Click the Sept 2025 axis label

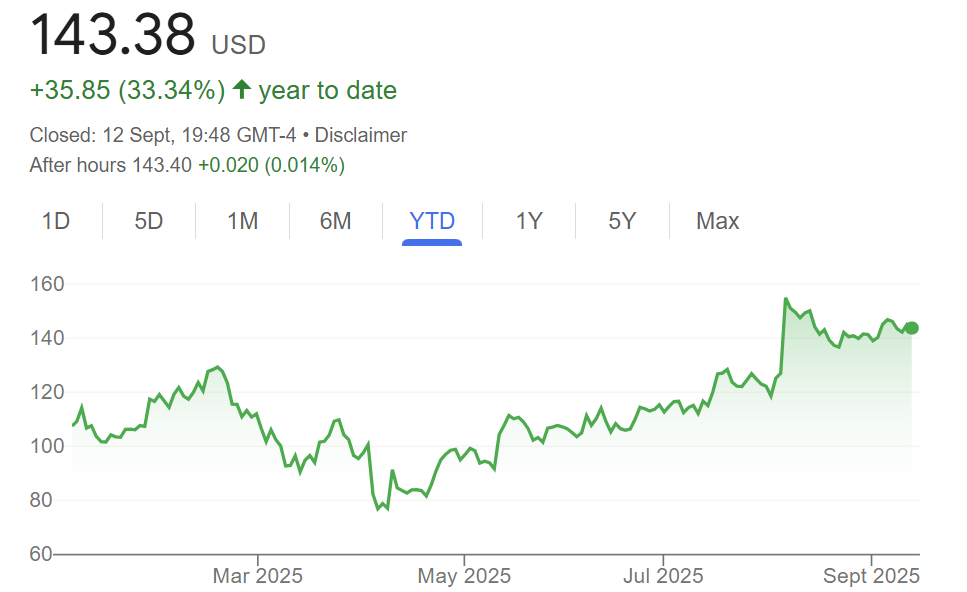871,576
